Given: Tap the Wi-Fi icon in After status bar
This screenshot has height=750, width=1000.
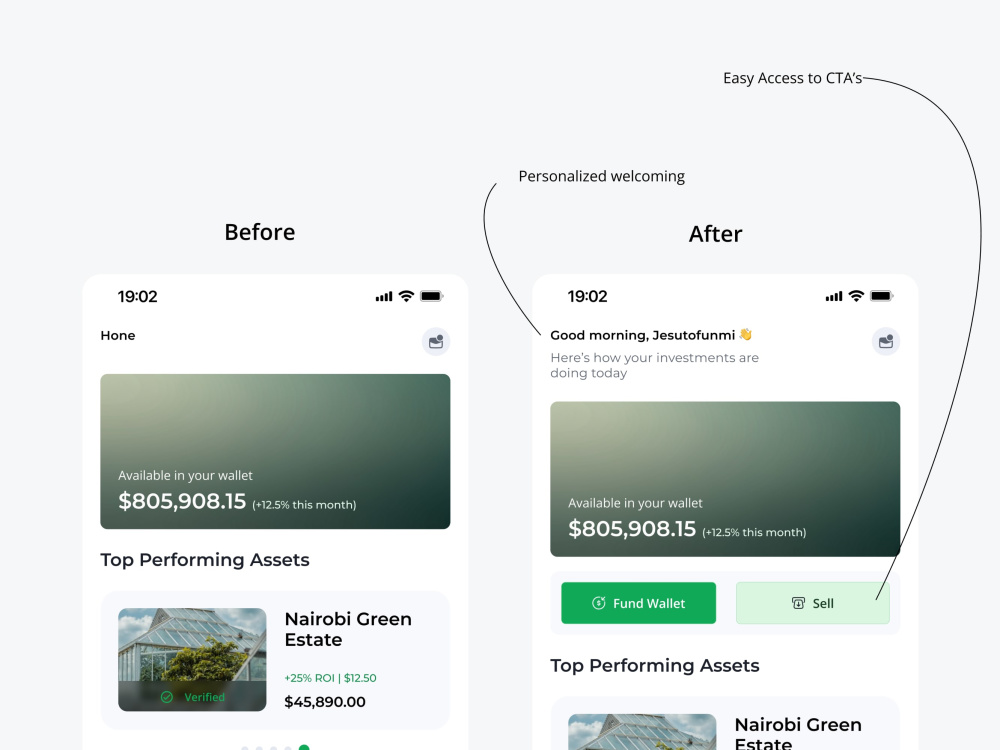Looking at the screenshot, I should click(x=857, y=296).
